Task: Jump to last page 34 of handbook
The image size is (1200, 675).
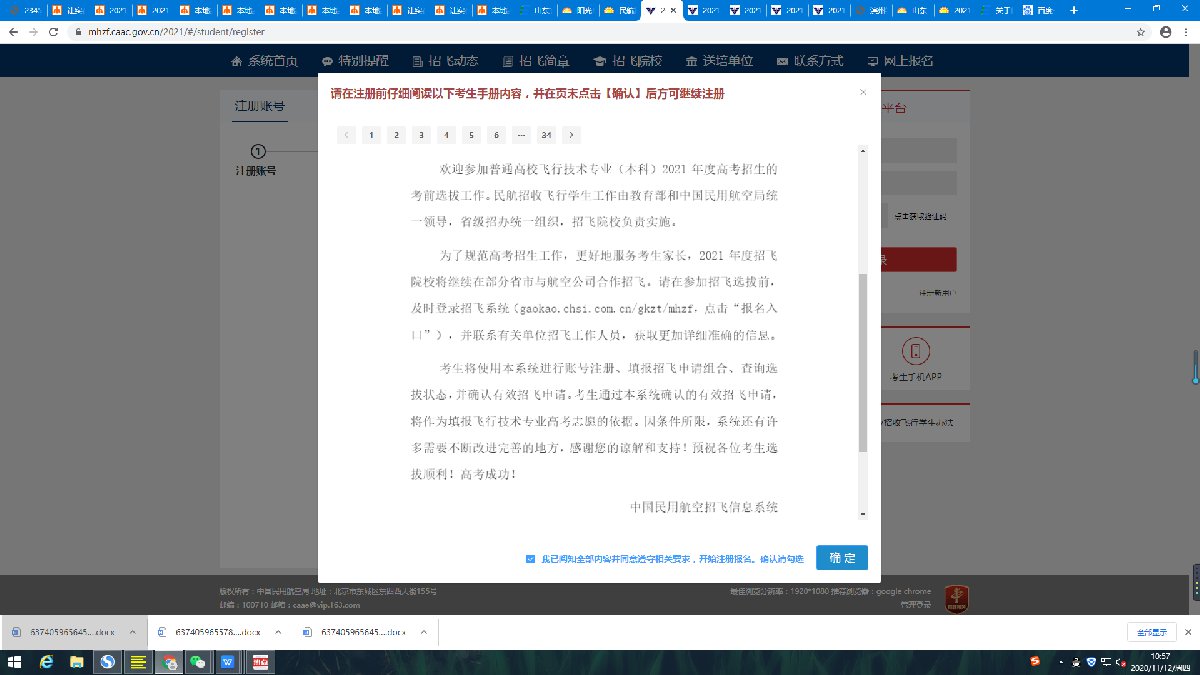Action: (546, 135)
